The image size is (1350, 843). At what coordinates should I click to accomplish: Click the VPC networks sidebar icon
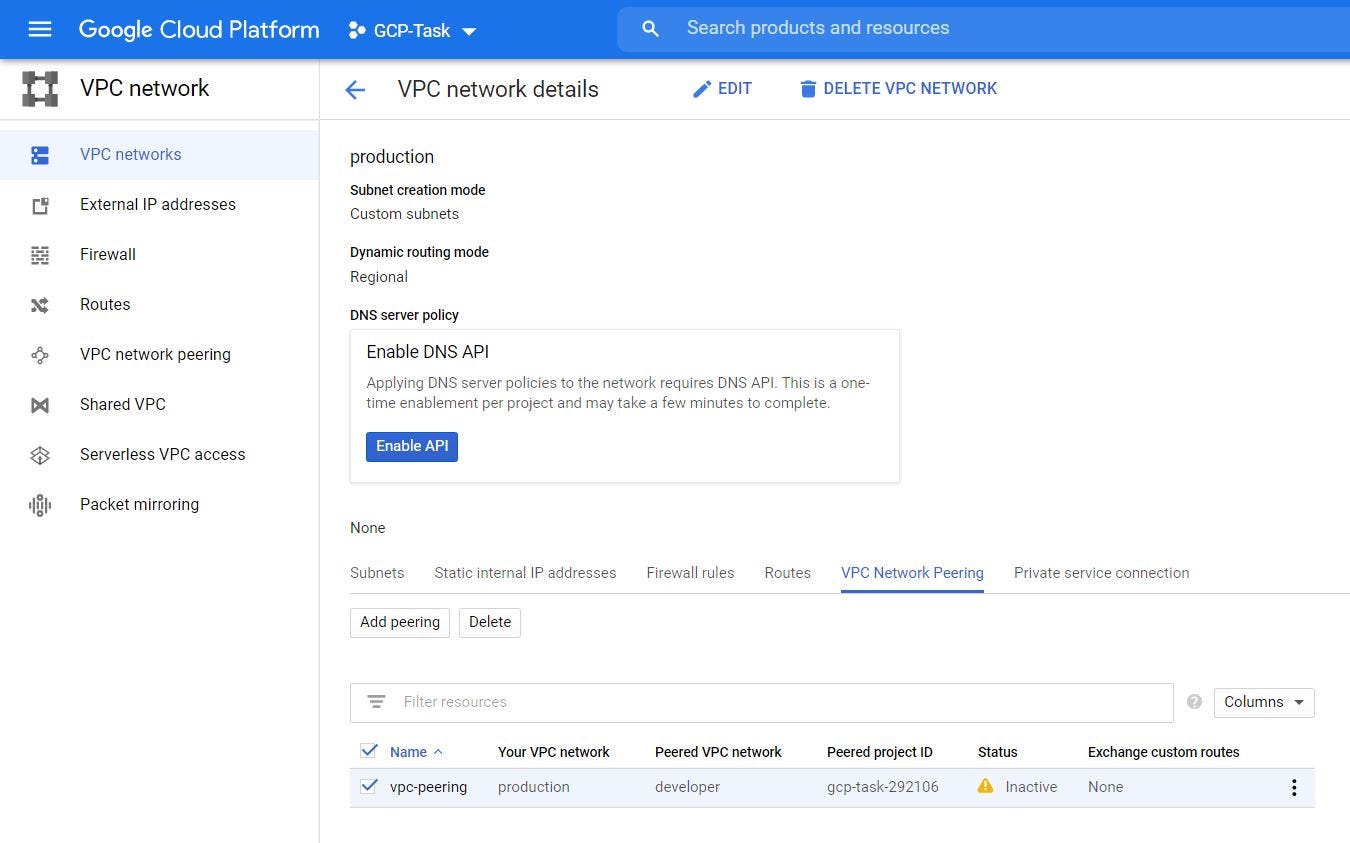pos(40,155)
